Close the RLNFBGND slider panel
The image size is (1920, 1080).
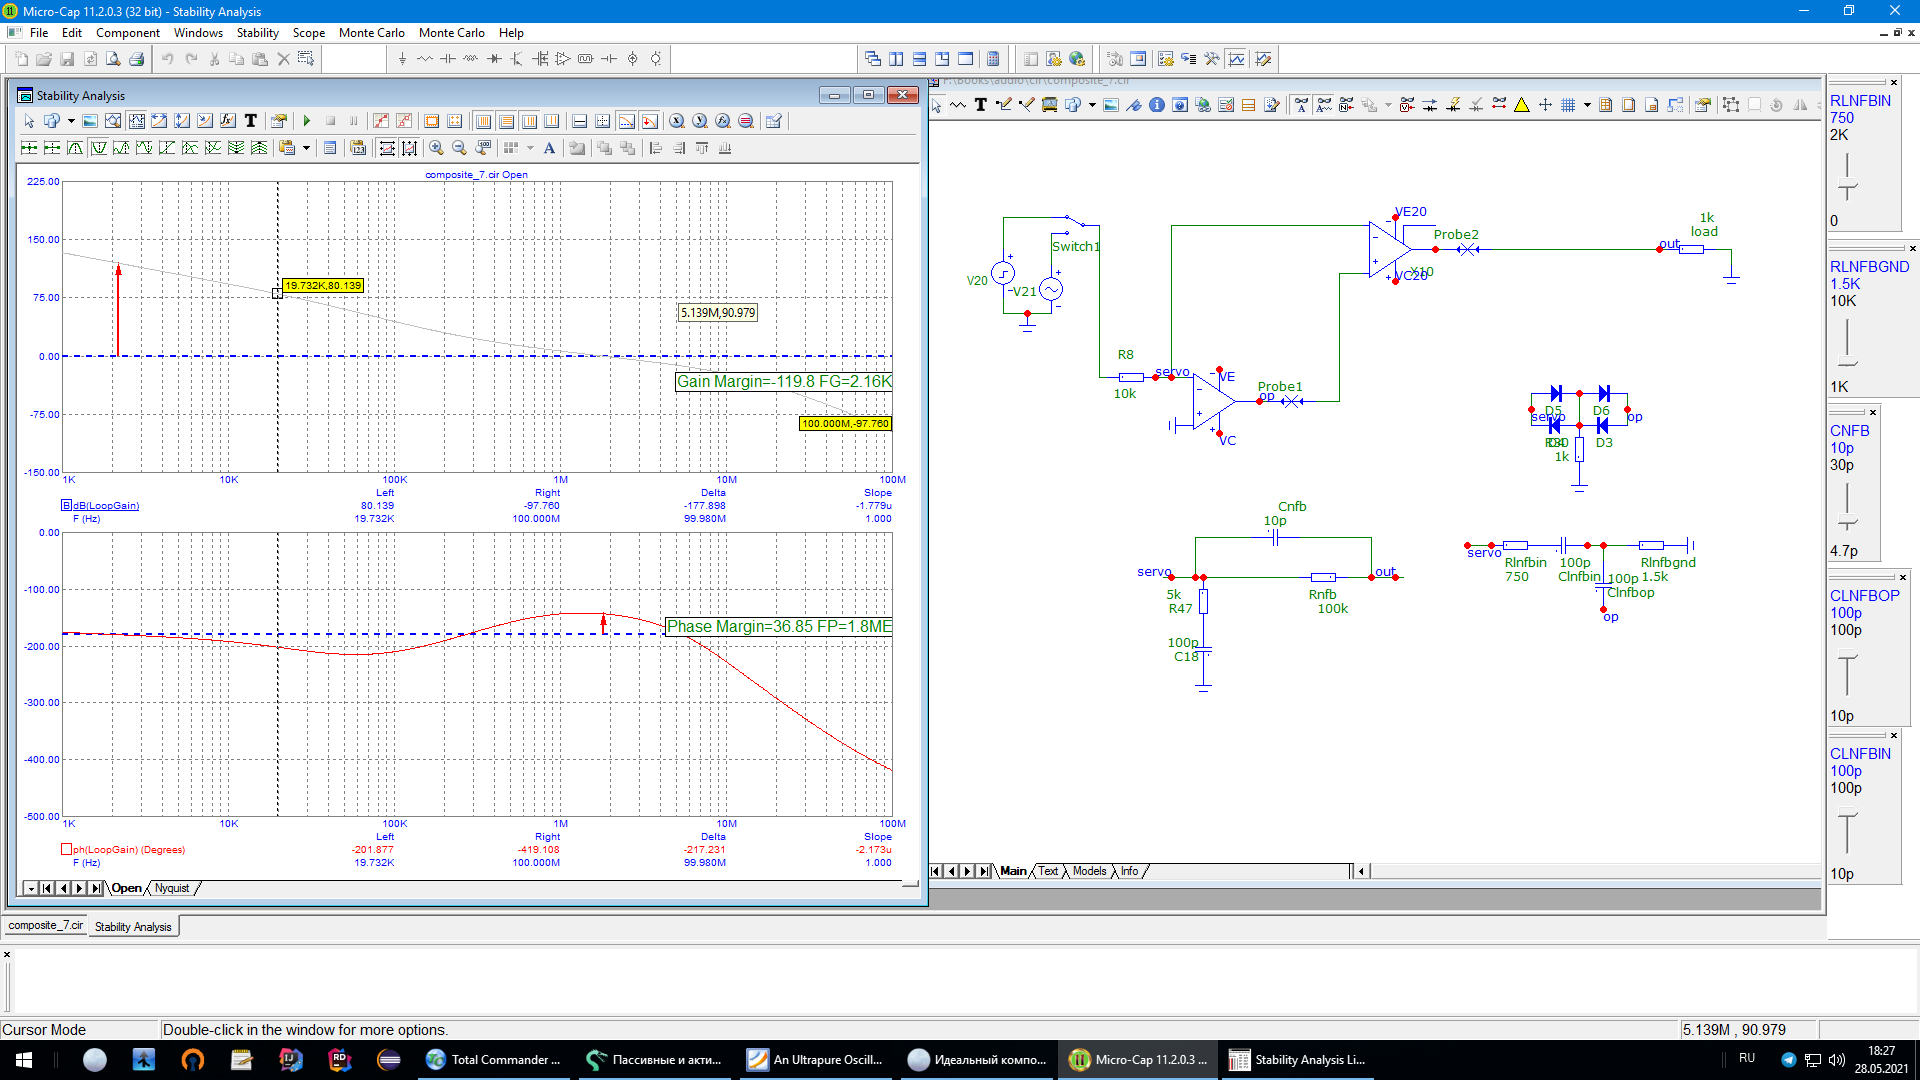[1912, 248]
